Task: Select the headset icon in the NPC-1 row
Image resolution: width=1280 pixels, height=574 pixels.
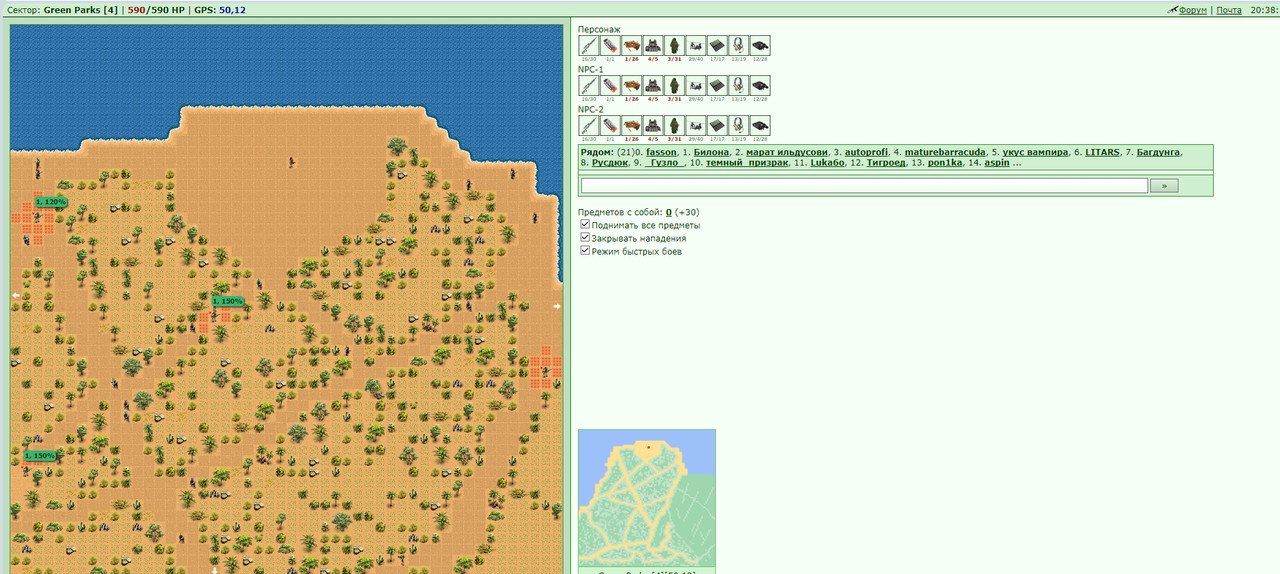Action: (739, 85)
